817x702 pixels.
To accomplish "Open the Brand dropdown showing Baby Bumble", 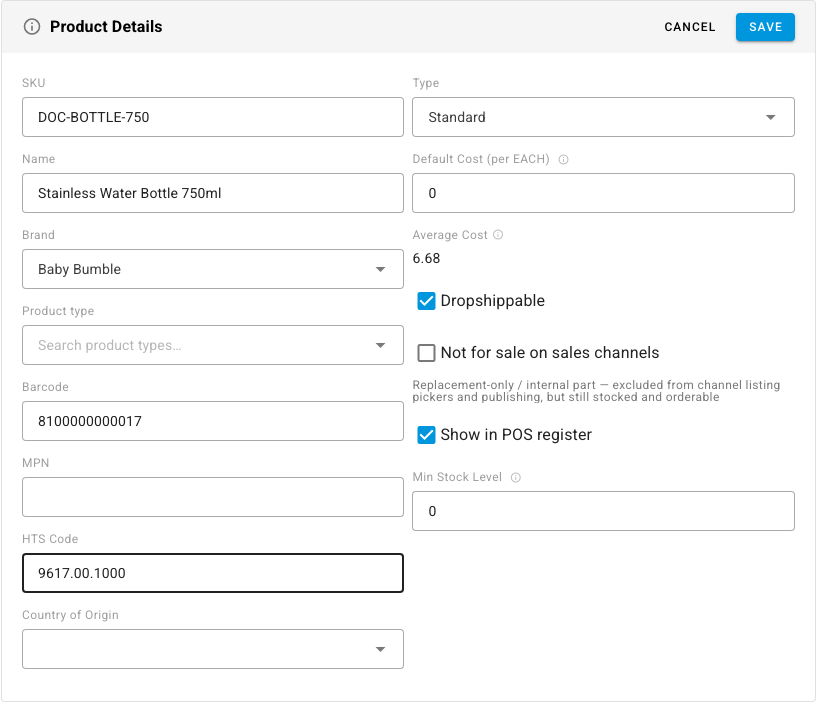I will coord(213,269).
